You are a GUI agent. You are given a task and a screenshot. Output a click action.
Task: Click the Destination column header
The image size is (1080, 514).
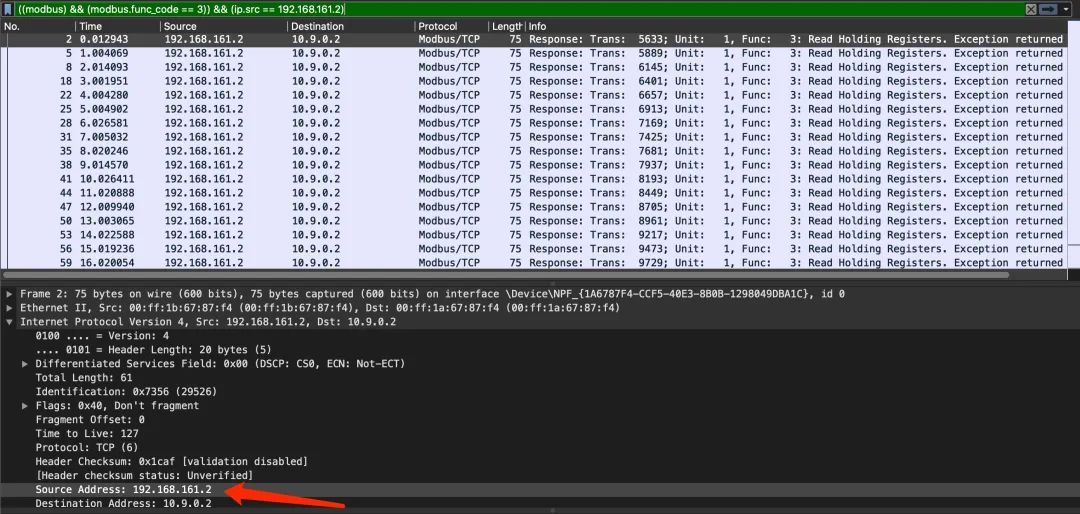348,26
